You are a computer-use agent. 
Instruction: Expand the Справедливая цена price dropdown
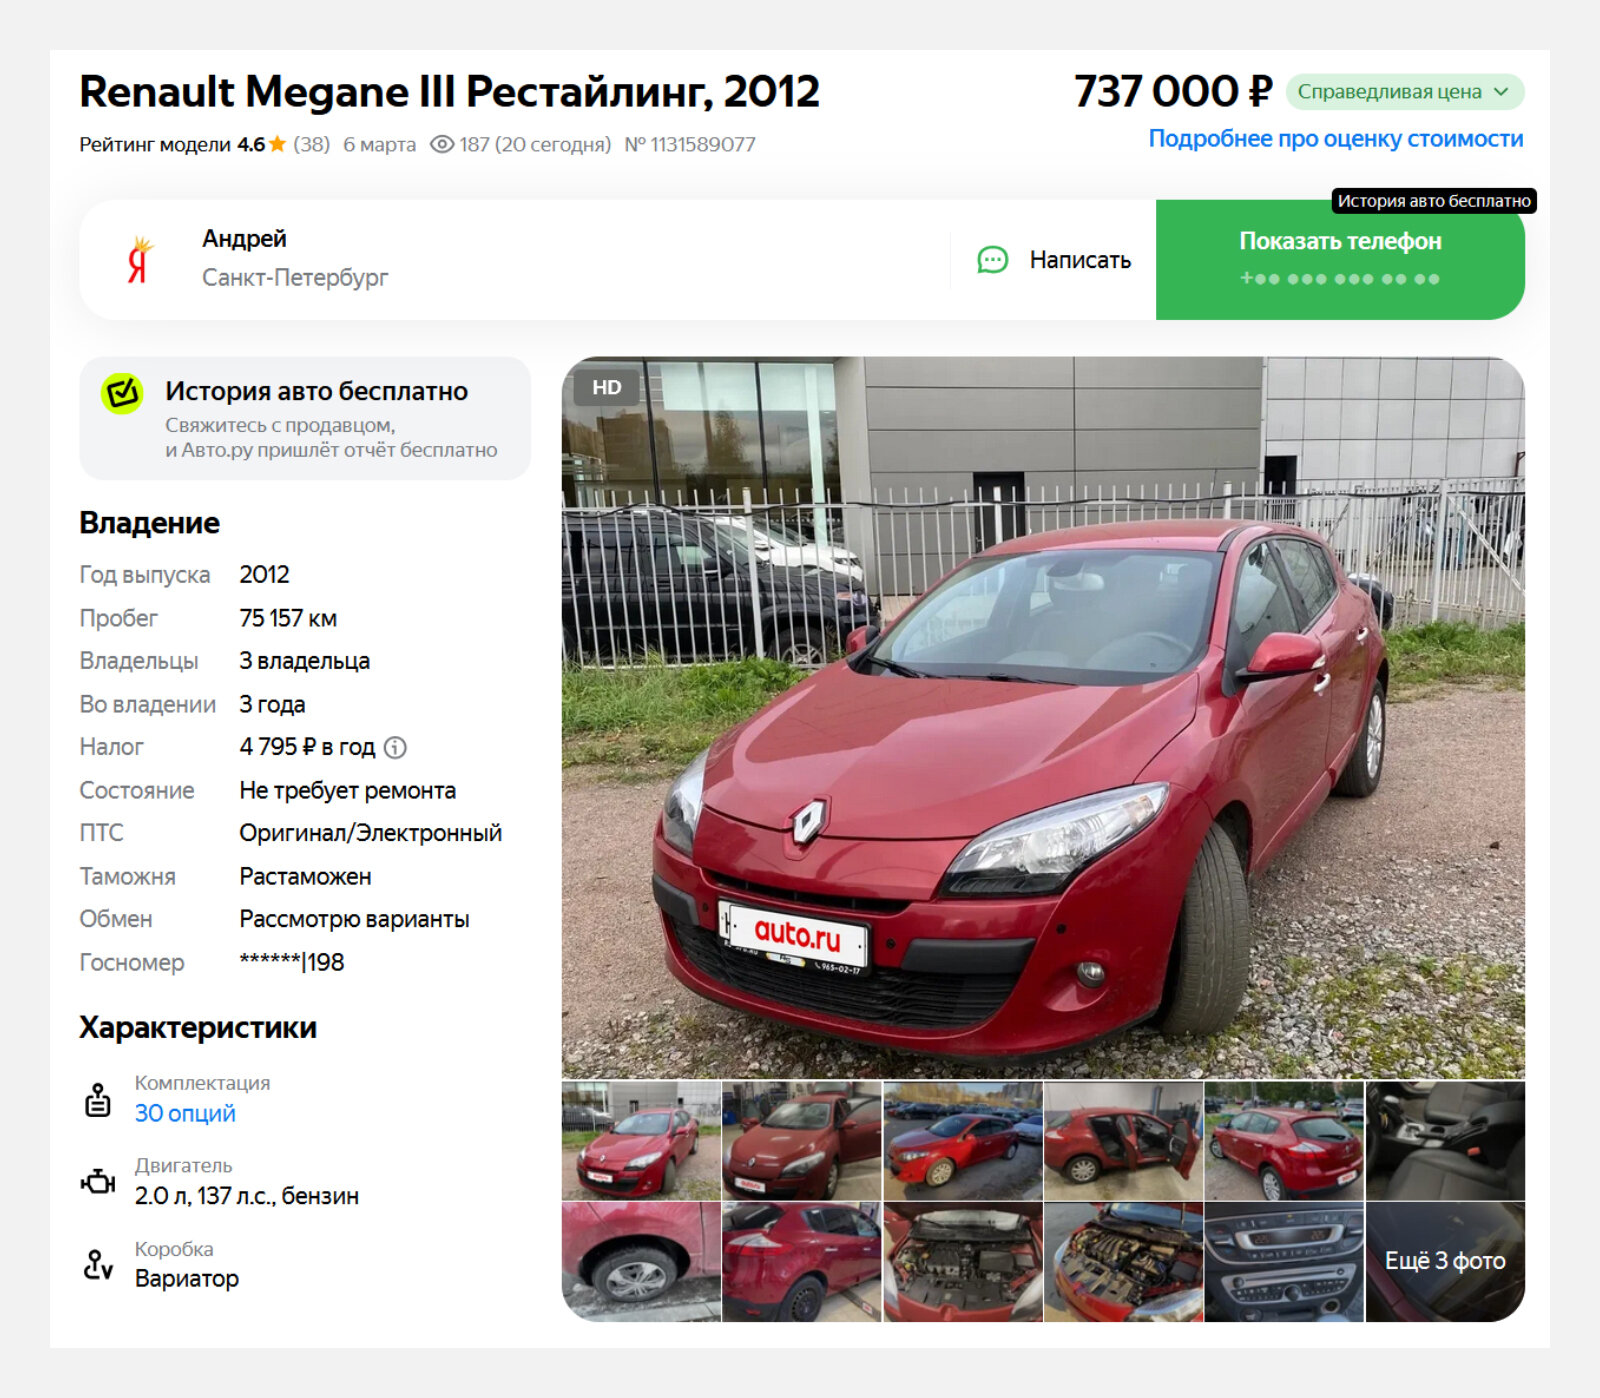coord(1405,92)
